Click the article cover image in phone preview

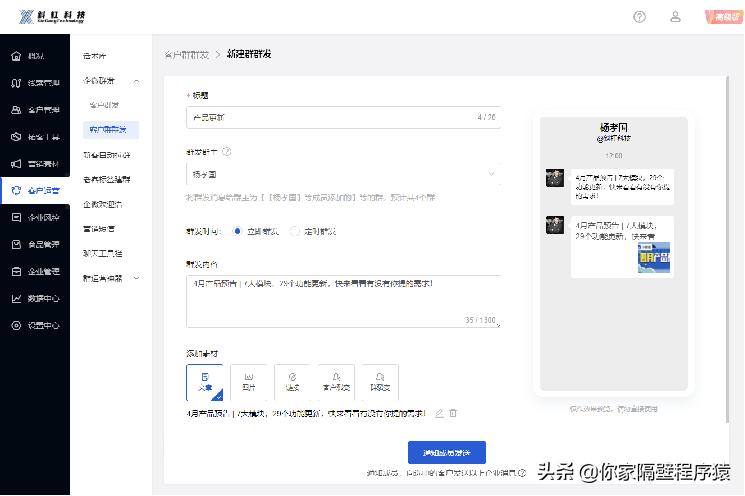tap(654, 258)
